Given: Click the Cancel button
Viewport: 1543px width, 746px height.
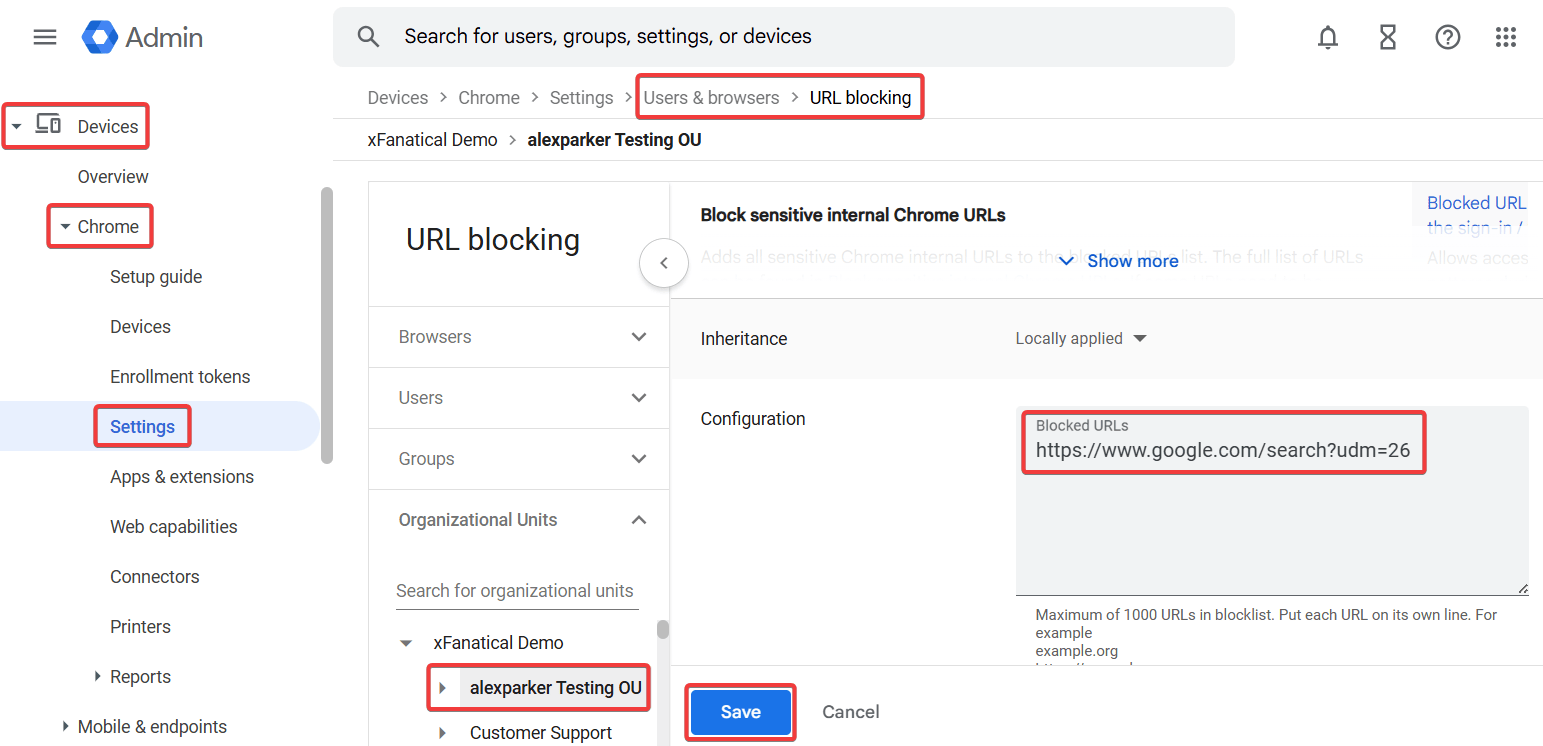Looking at the screenshot, I should [850, 712].
